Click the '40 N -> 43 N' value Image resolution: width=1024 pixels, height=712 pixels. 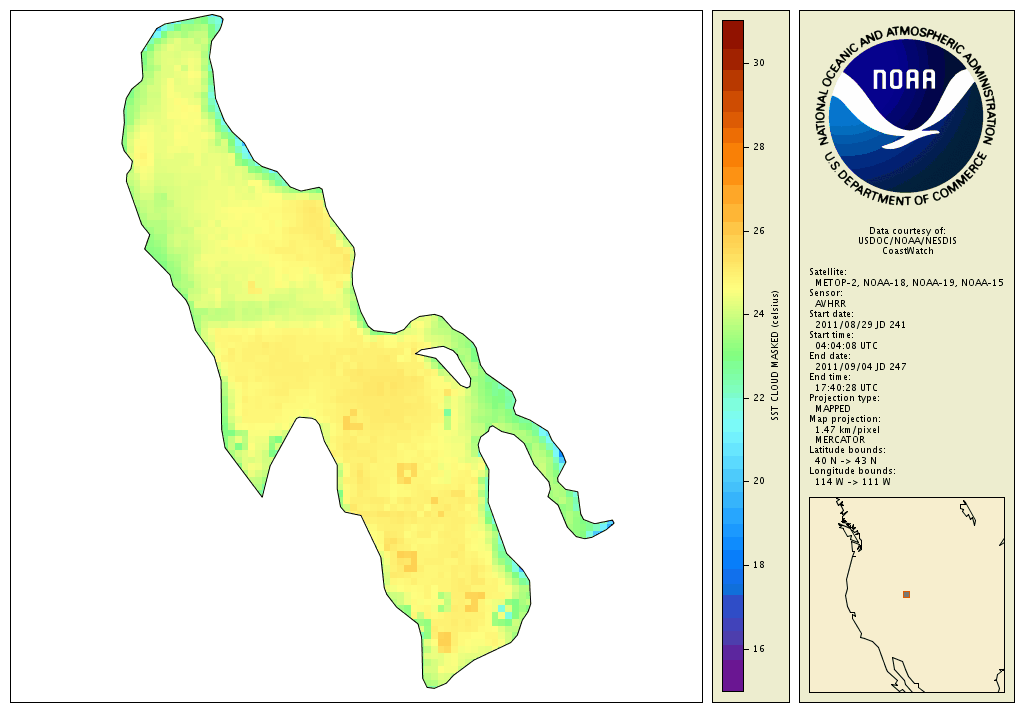coord(846,461)
